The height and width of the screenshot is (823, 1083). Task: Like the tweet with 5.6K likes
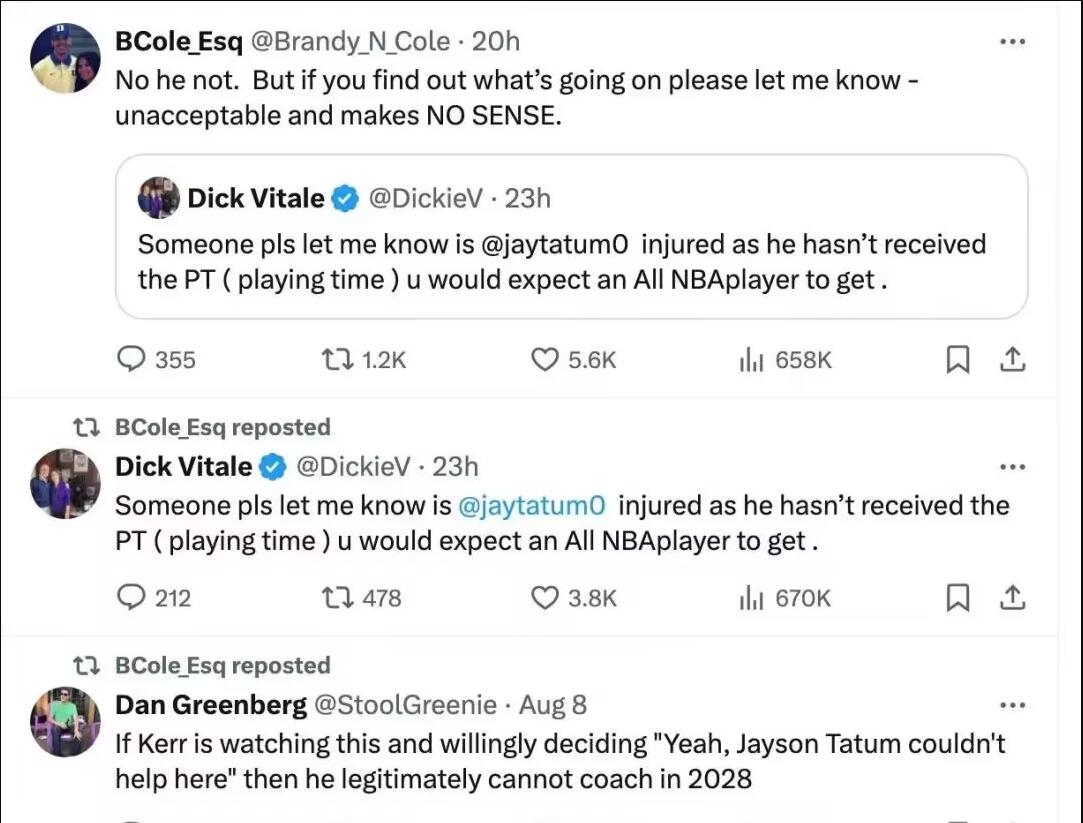544,360
